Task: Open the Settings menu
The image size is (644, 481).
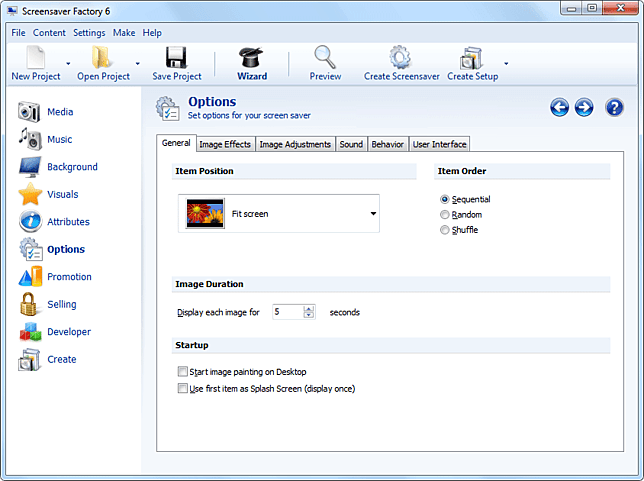Action: [x=89, y=33]
